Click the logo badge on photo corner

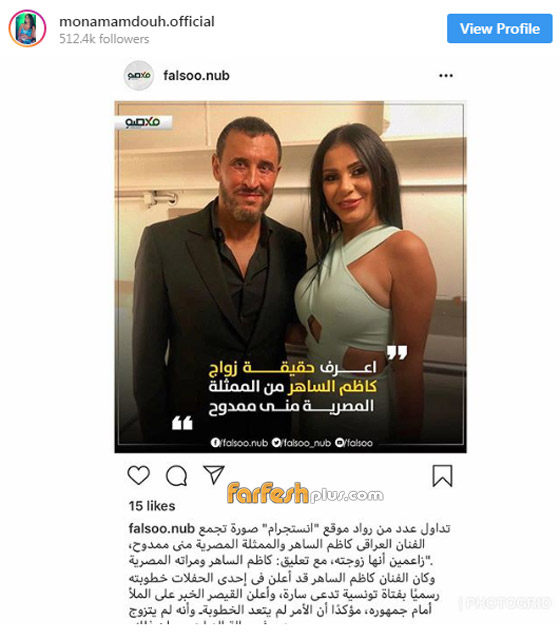coord(143,122)
